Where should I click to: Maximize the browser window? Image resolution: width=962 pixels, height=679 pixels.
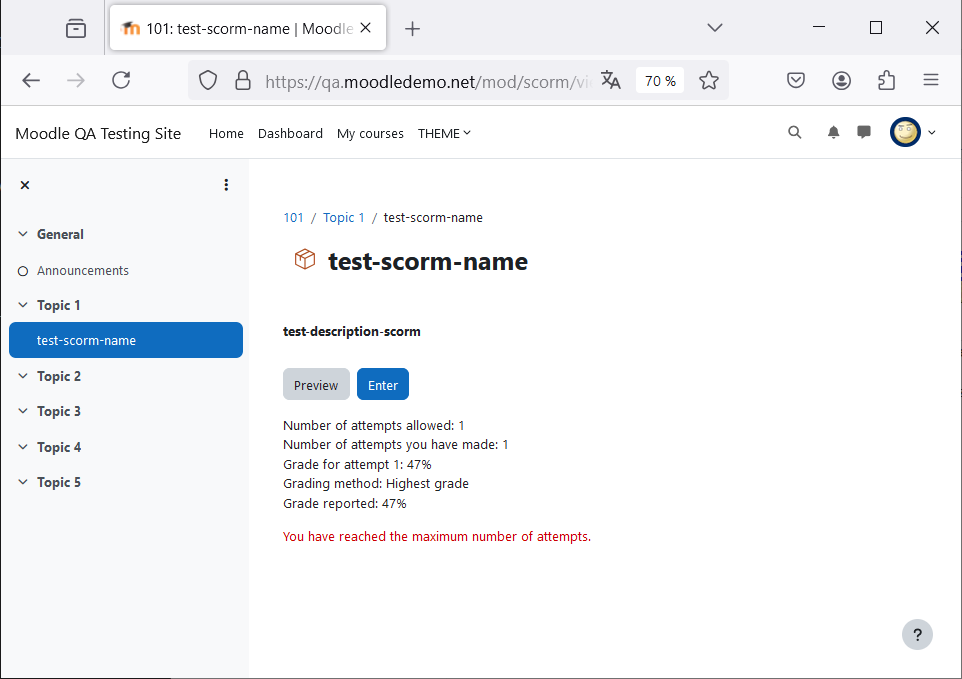876,28
